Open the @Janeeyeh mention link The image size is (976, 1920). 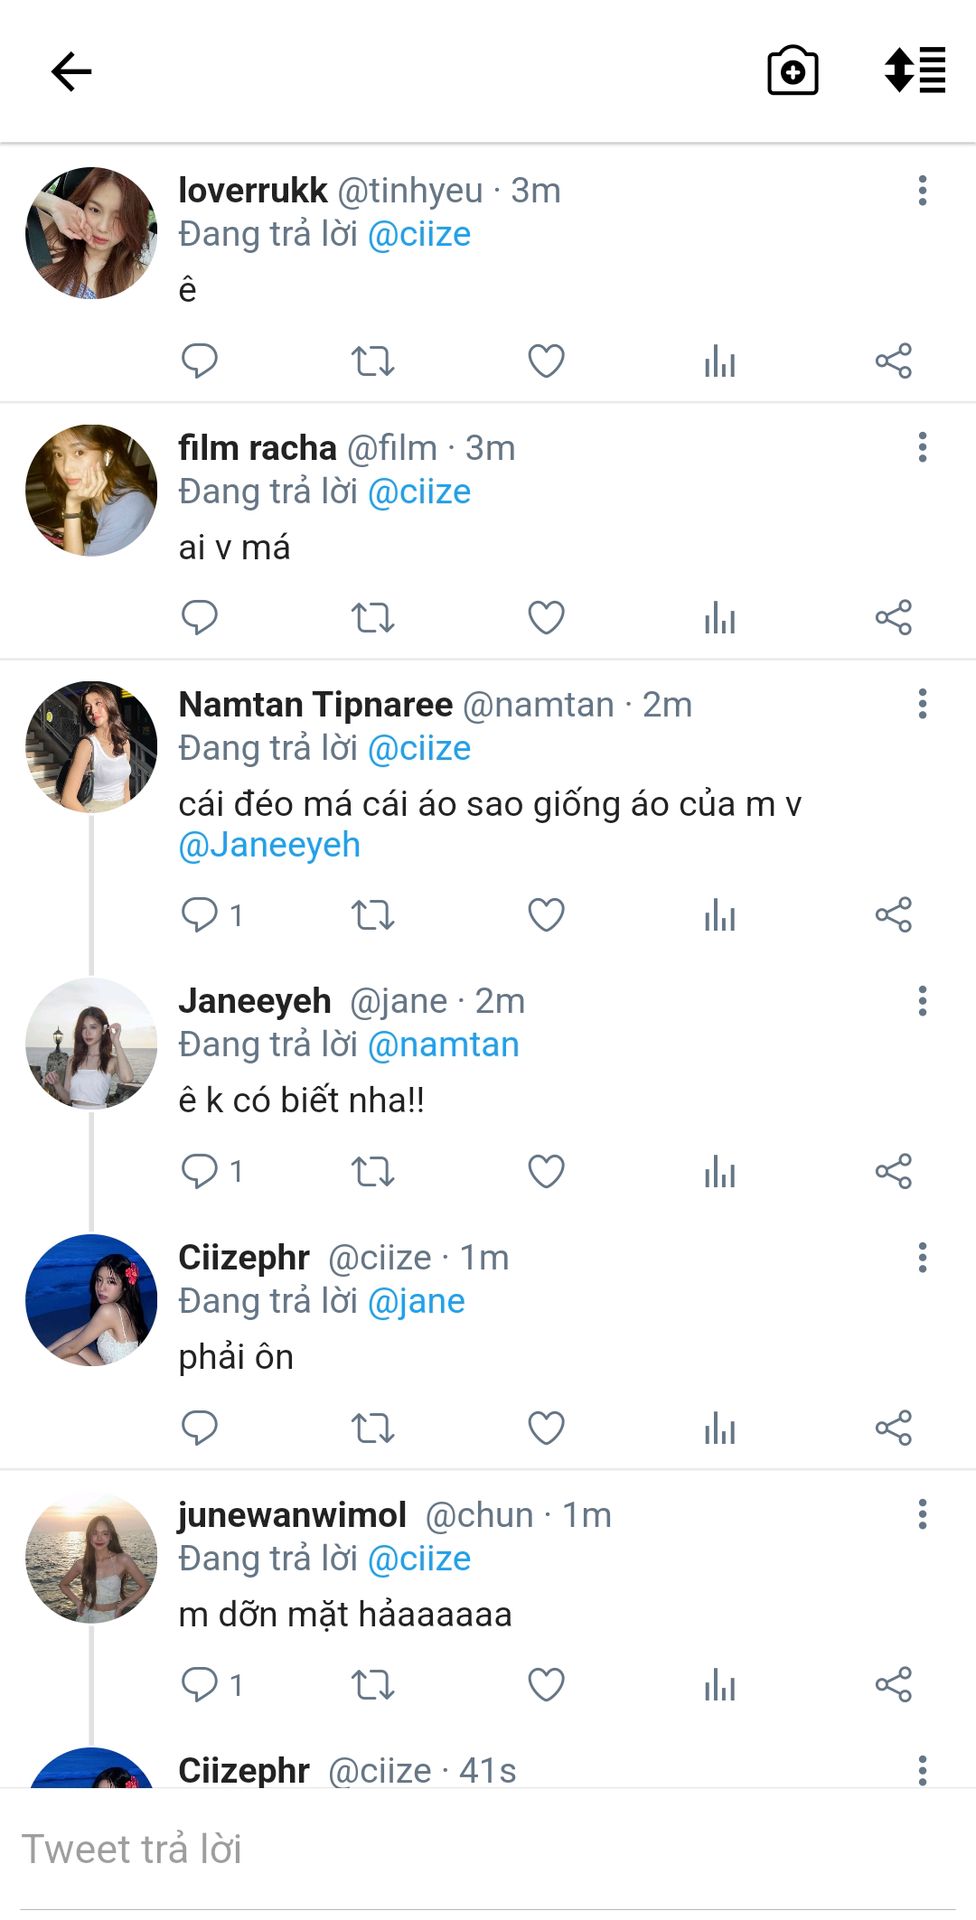coord(269,845)
